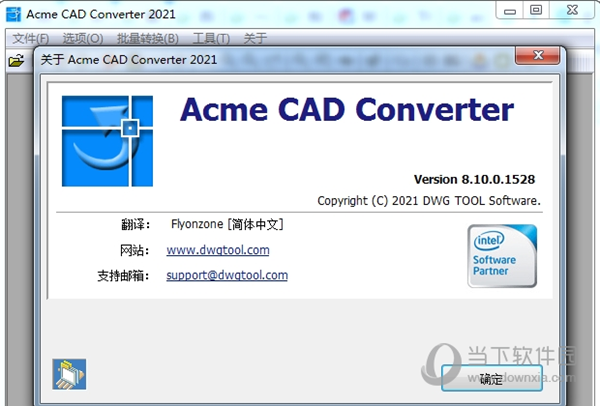Click the Version 8.10.0.1528 text
Screen dimensions: 600x406
(474, 179)
